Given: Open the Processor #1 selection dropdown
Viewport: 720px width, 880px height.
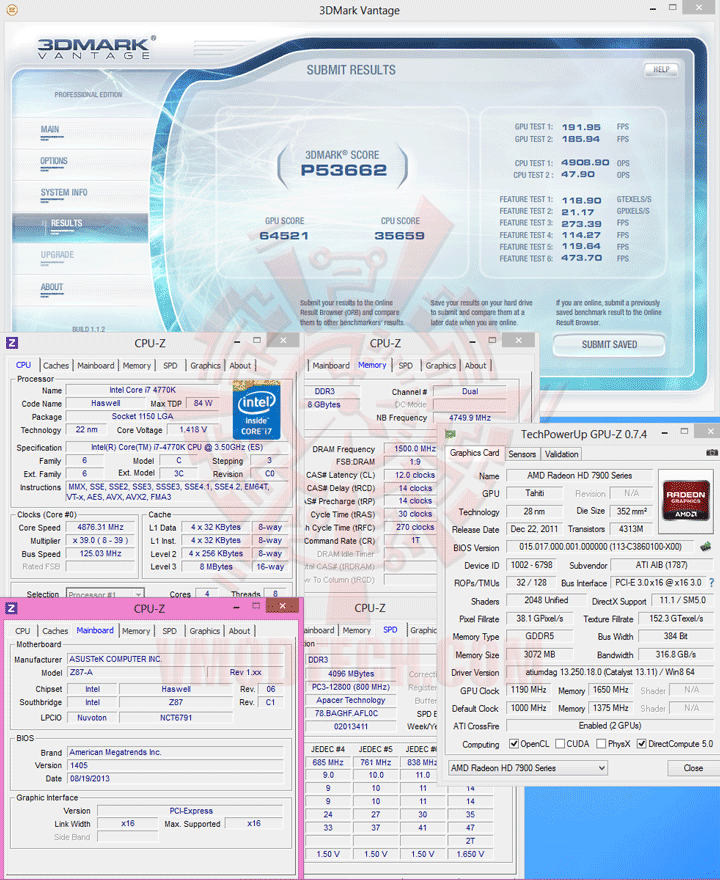Looking at the screenshot, I should point(105,594).
